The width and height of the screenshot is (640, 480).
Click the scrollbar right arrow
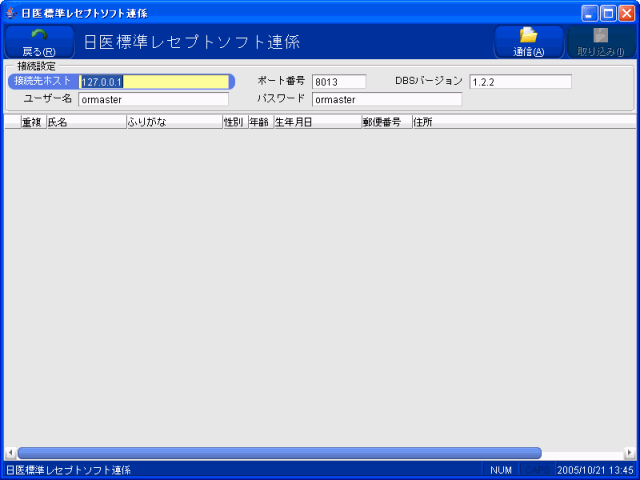tap(630, 453)
